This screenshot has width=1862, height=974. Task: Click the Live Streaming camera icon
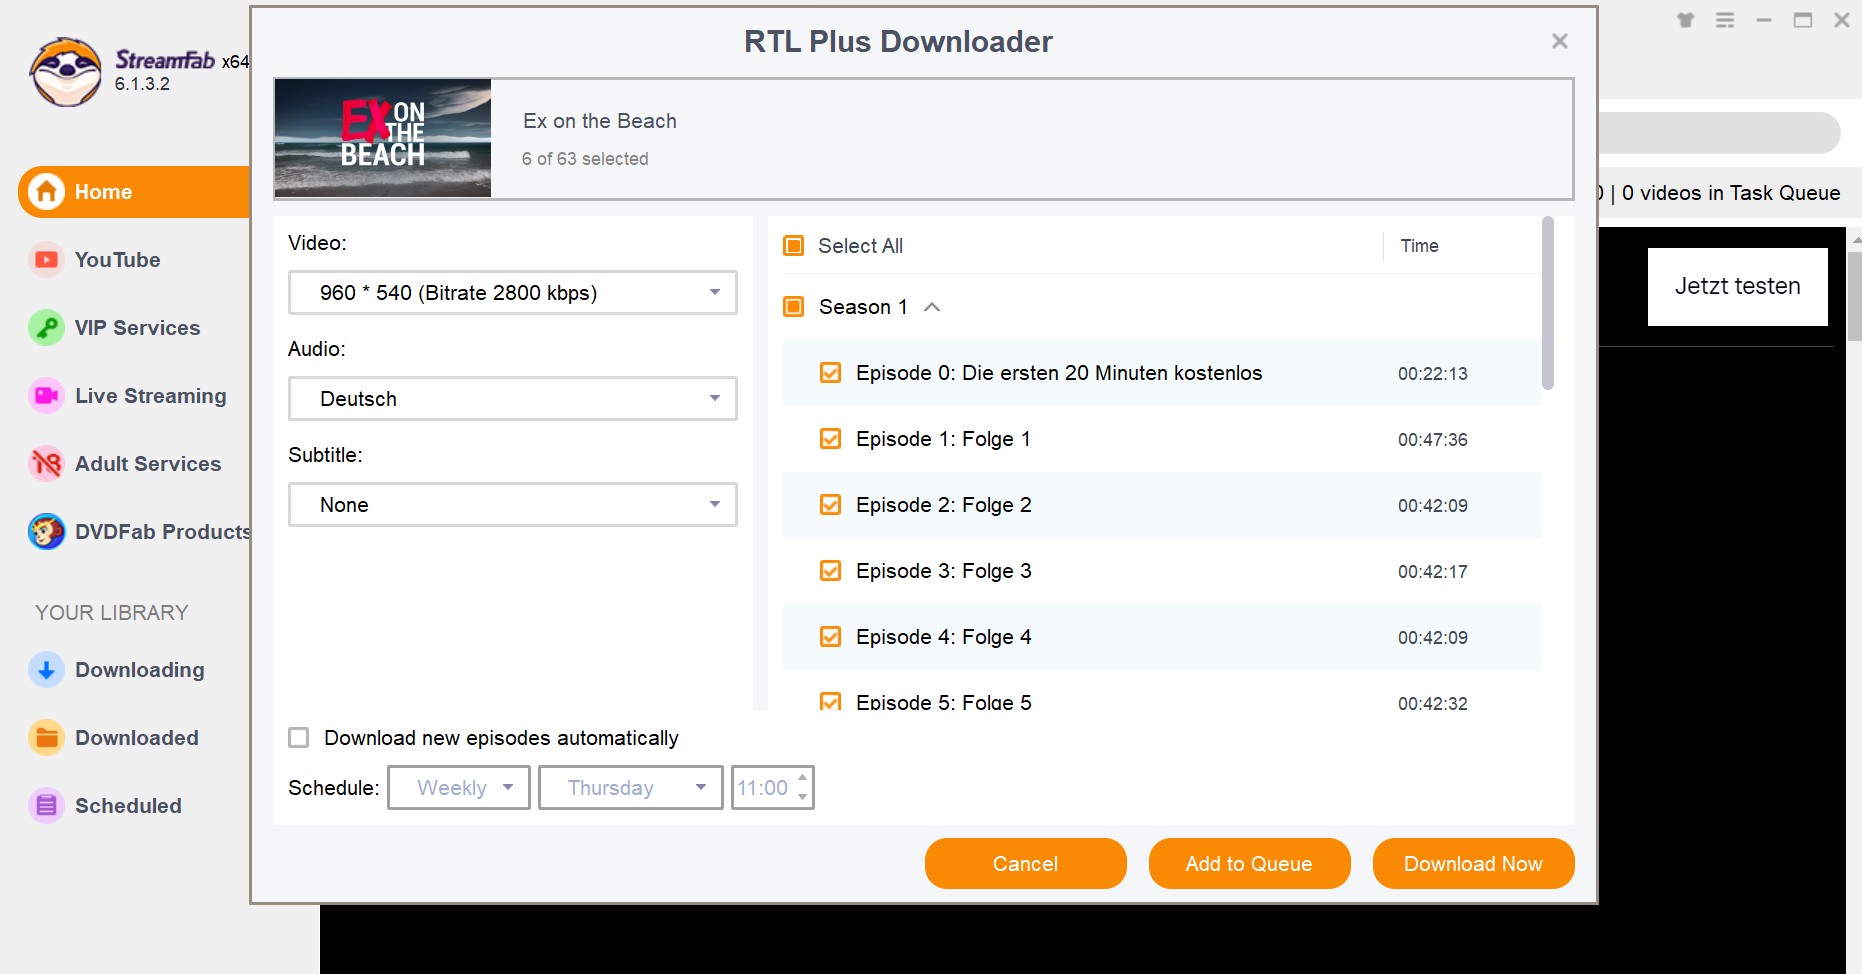tap(46, 396)
